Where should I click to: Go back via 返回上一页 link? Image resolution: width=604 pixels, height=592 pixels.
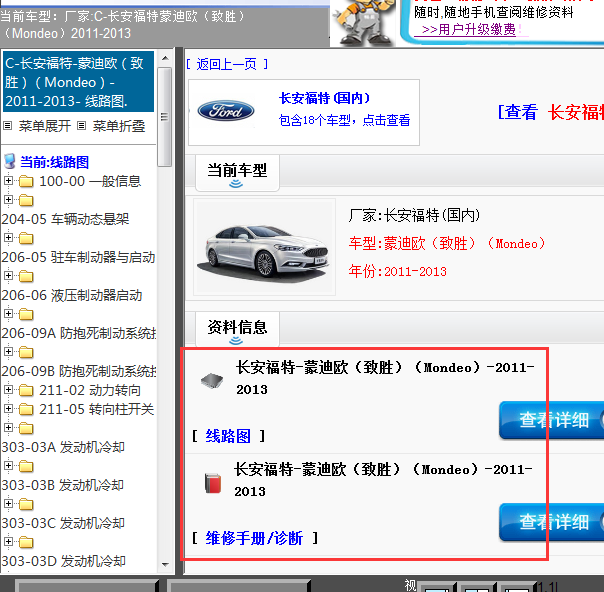(x=226, y=64)
